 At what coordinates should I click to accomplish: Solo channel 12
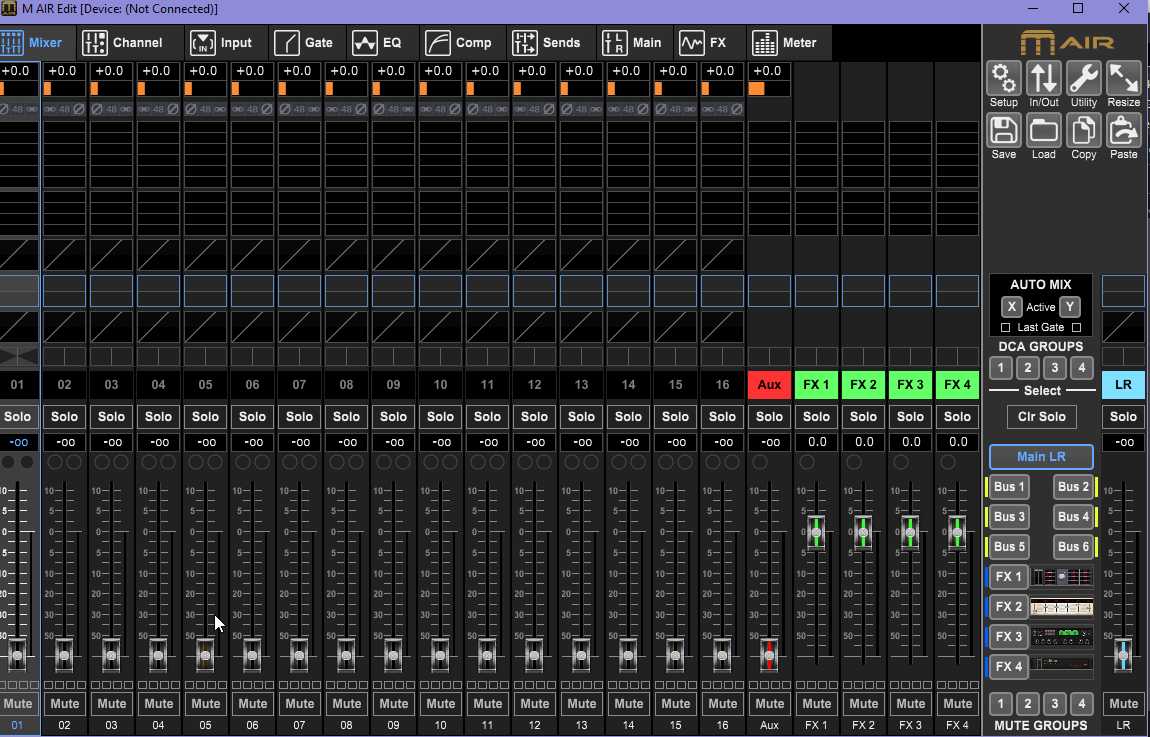coord(535,417)
